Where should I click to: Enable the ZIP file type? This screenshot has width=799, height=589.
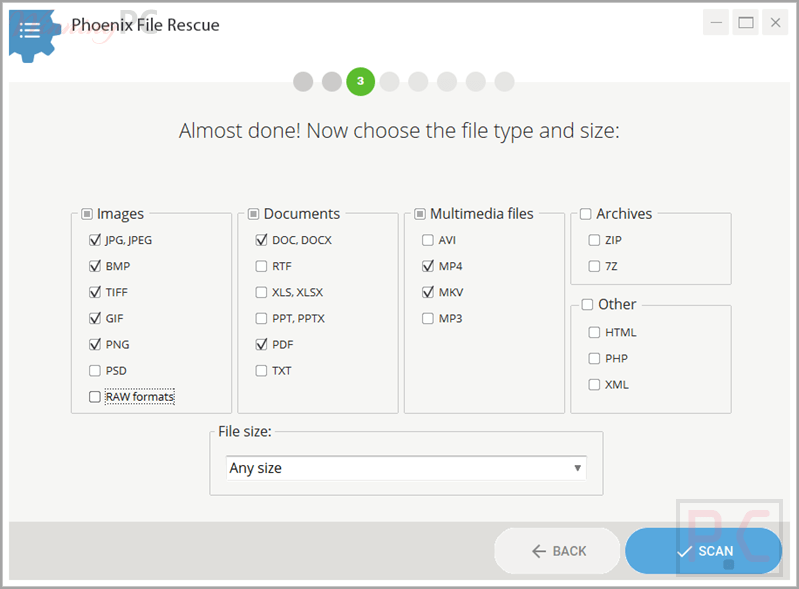click(x=594, y=240)
